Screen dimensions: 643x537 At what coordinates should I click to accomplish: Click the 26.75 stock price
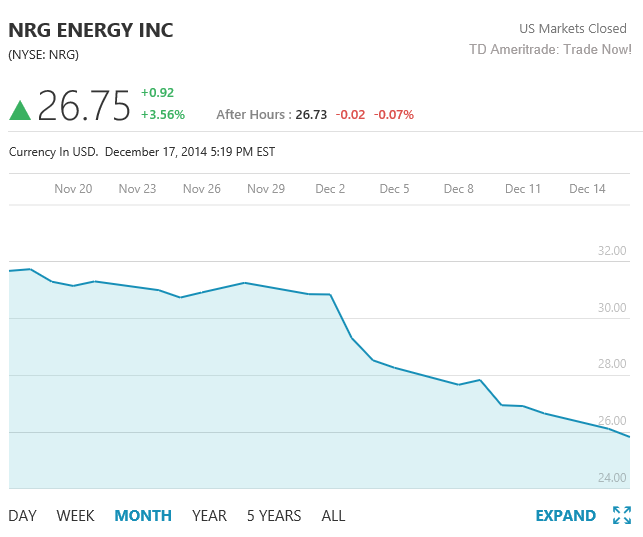pyautogui.click(x=84, y=106)
